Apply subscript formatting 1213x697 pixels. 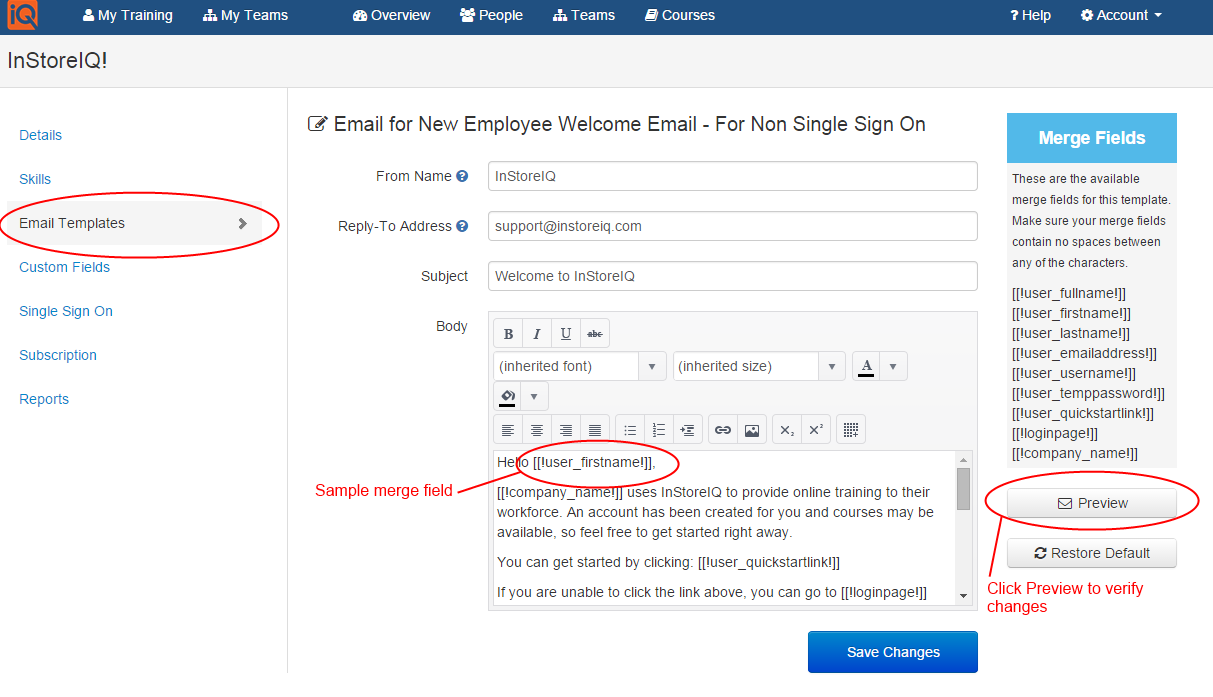click(787, 430)
